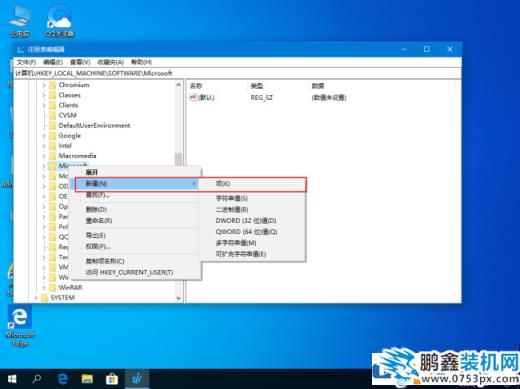Image resolution: width=520 pixels, height=389 pixels.
Task: Create a new 可扩充字符串值(E)
Action: tap(241, 254)
